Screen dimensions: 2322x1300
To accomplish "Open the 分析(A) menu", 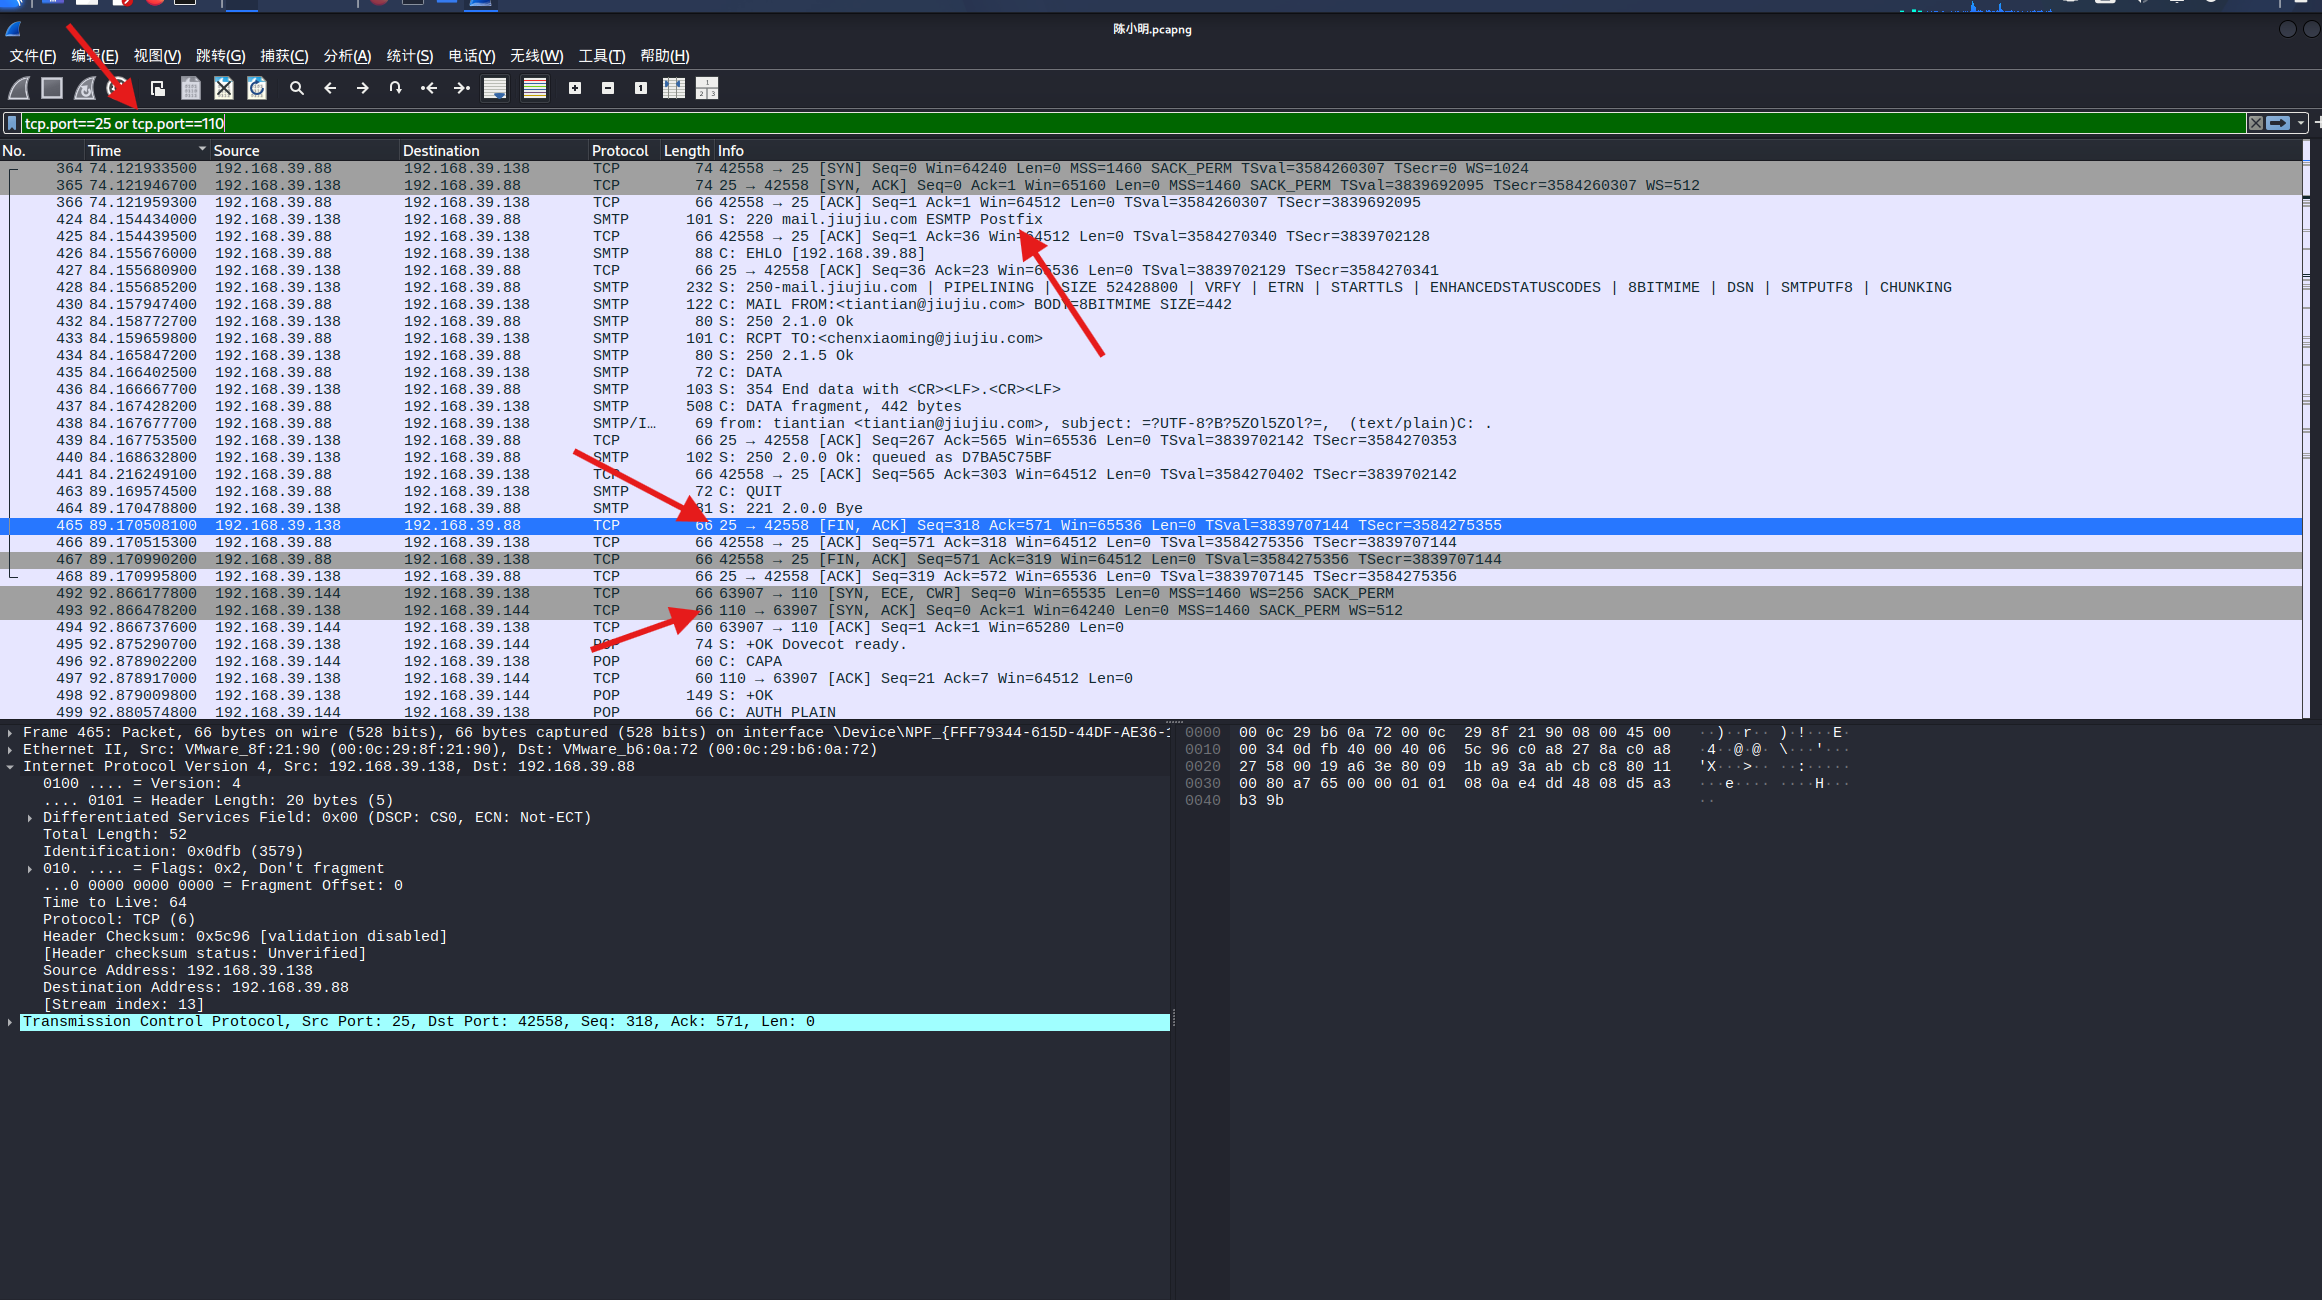I will pos(347,56).
